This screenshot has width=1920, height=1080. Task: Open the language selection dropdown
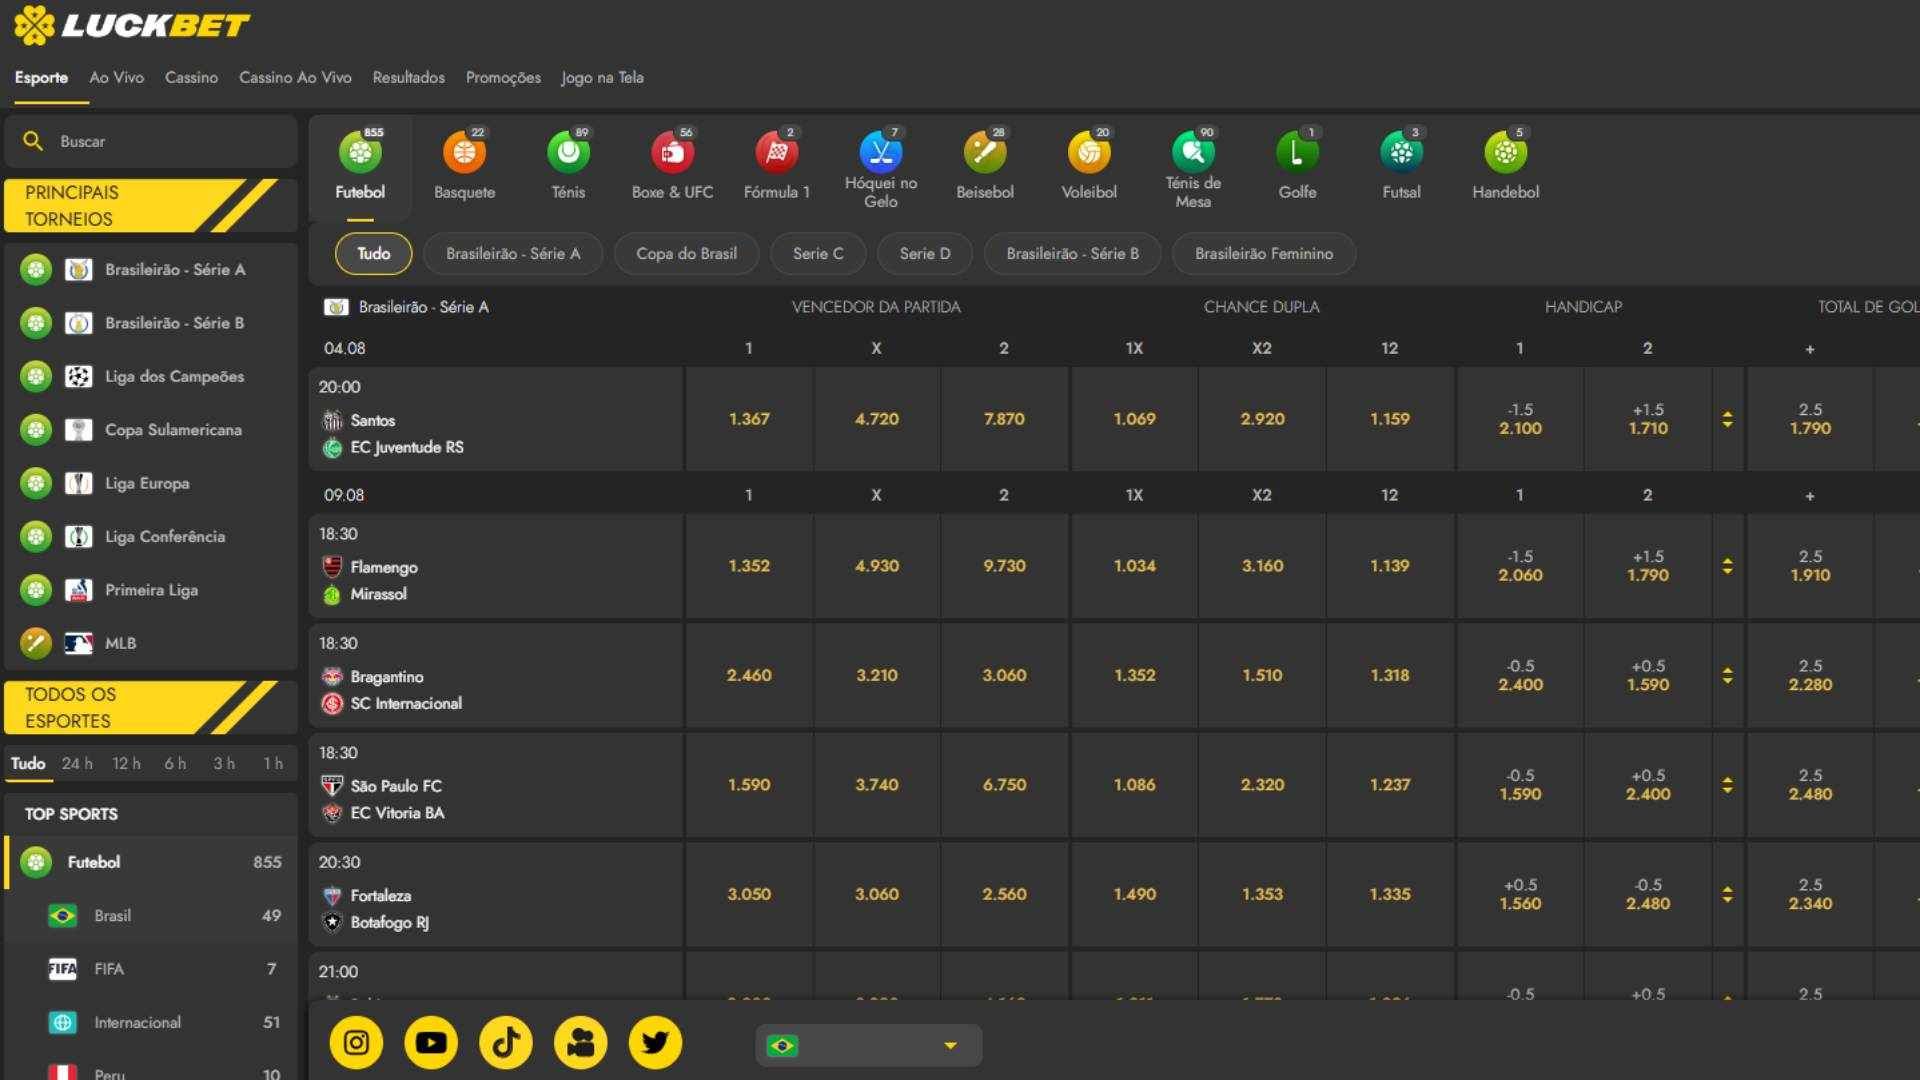point(868,1045)
